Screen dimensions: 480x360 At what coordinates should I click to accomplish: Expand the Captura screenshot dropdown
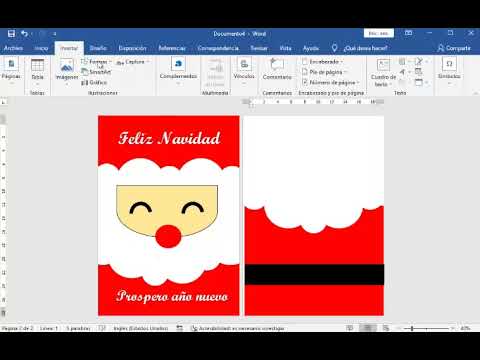coord(133,62)
